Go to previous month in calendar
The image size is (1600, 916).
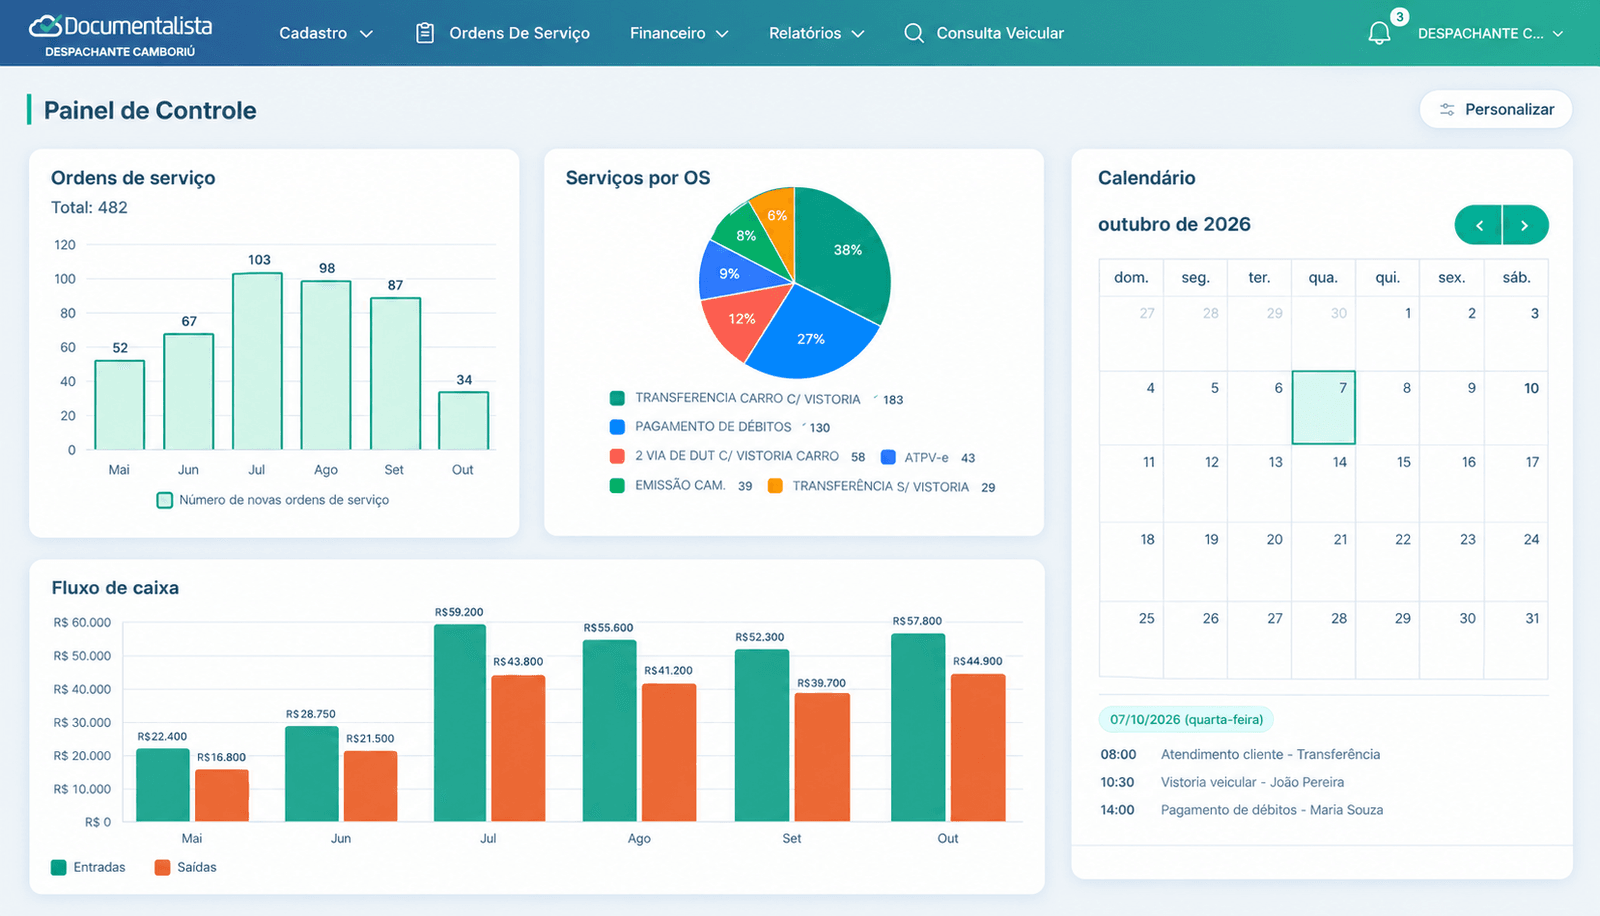coord(1479,225)
